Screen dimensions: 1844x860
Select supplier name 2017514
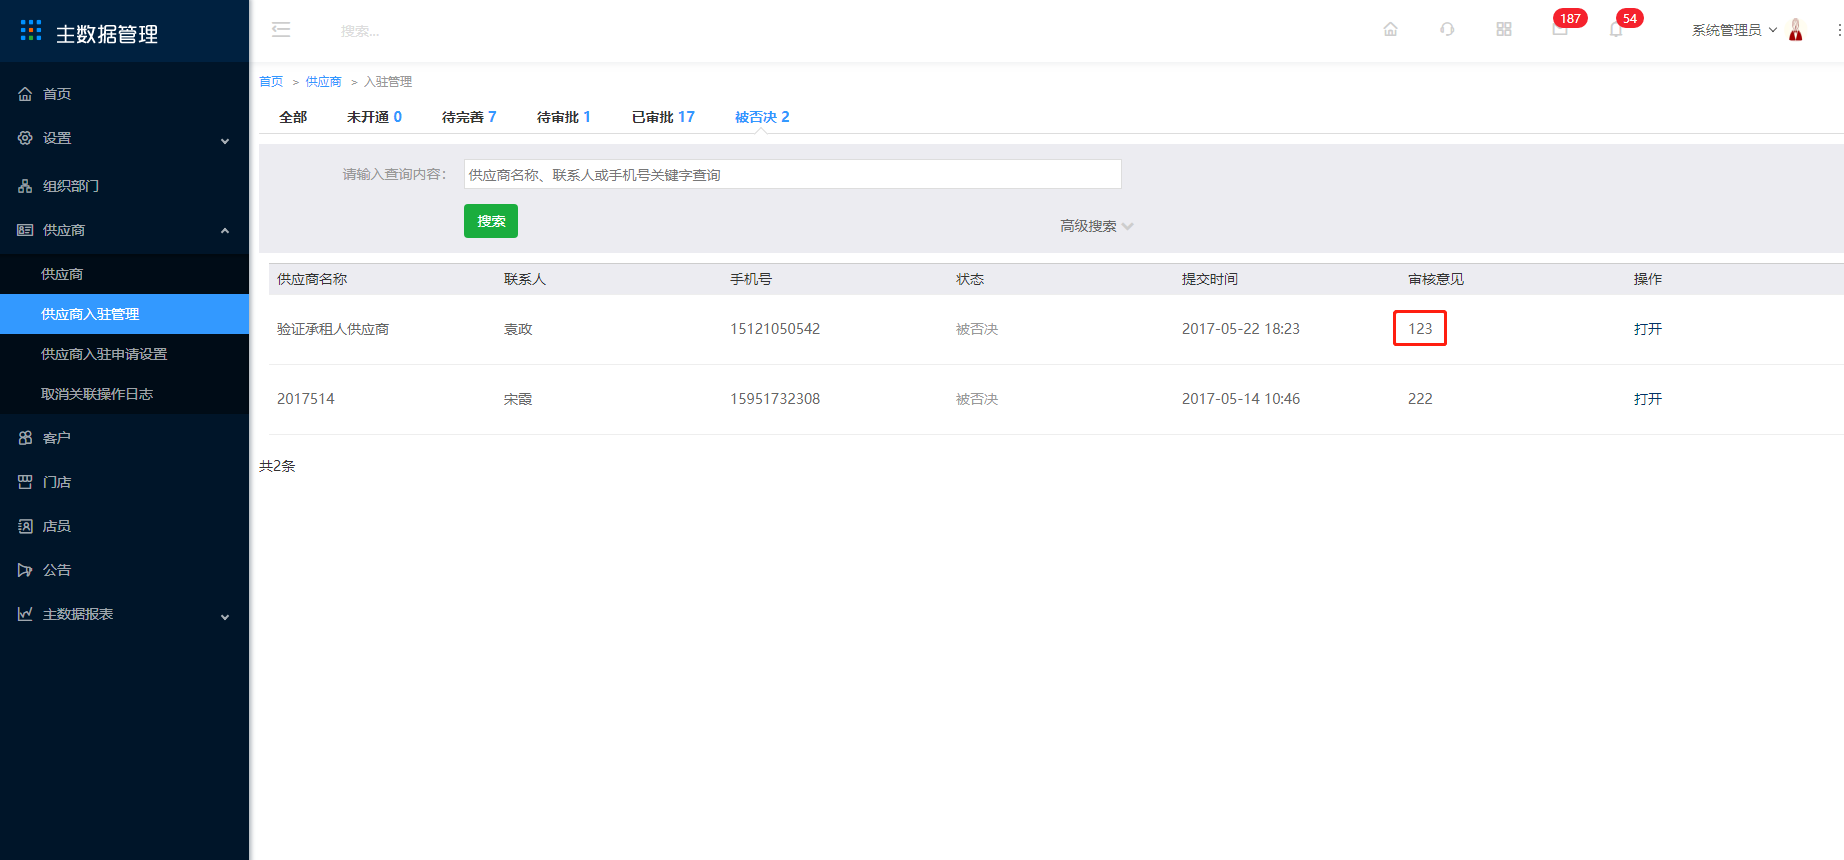(306, 399)
